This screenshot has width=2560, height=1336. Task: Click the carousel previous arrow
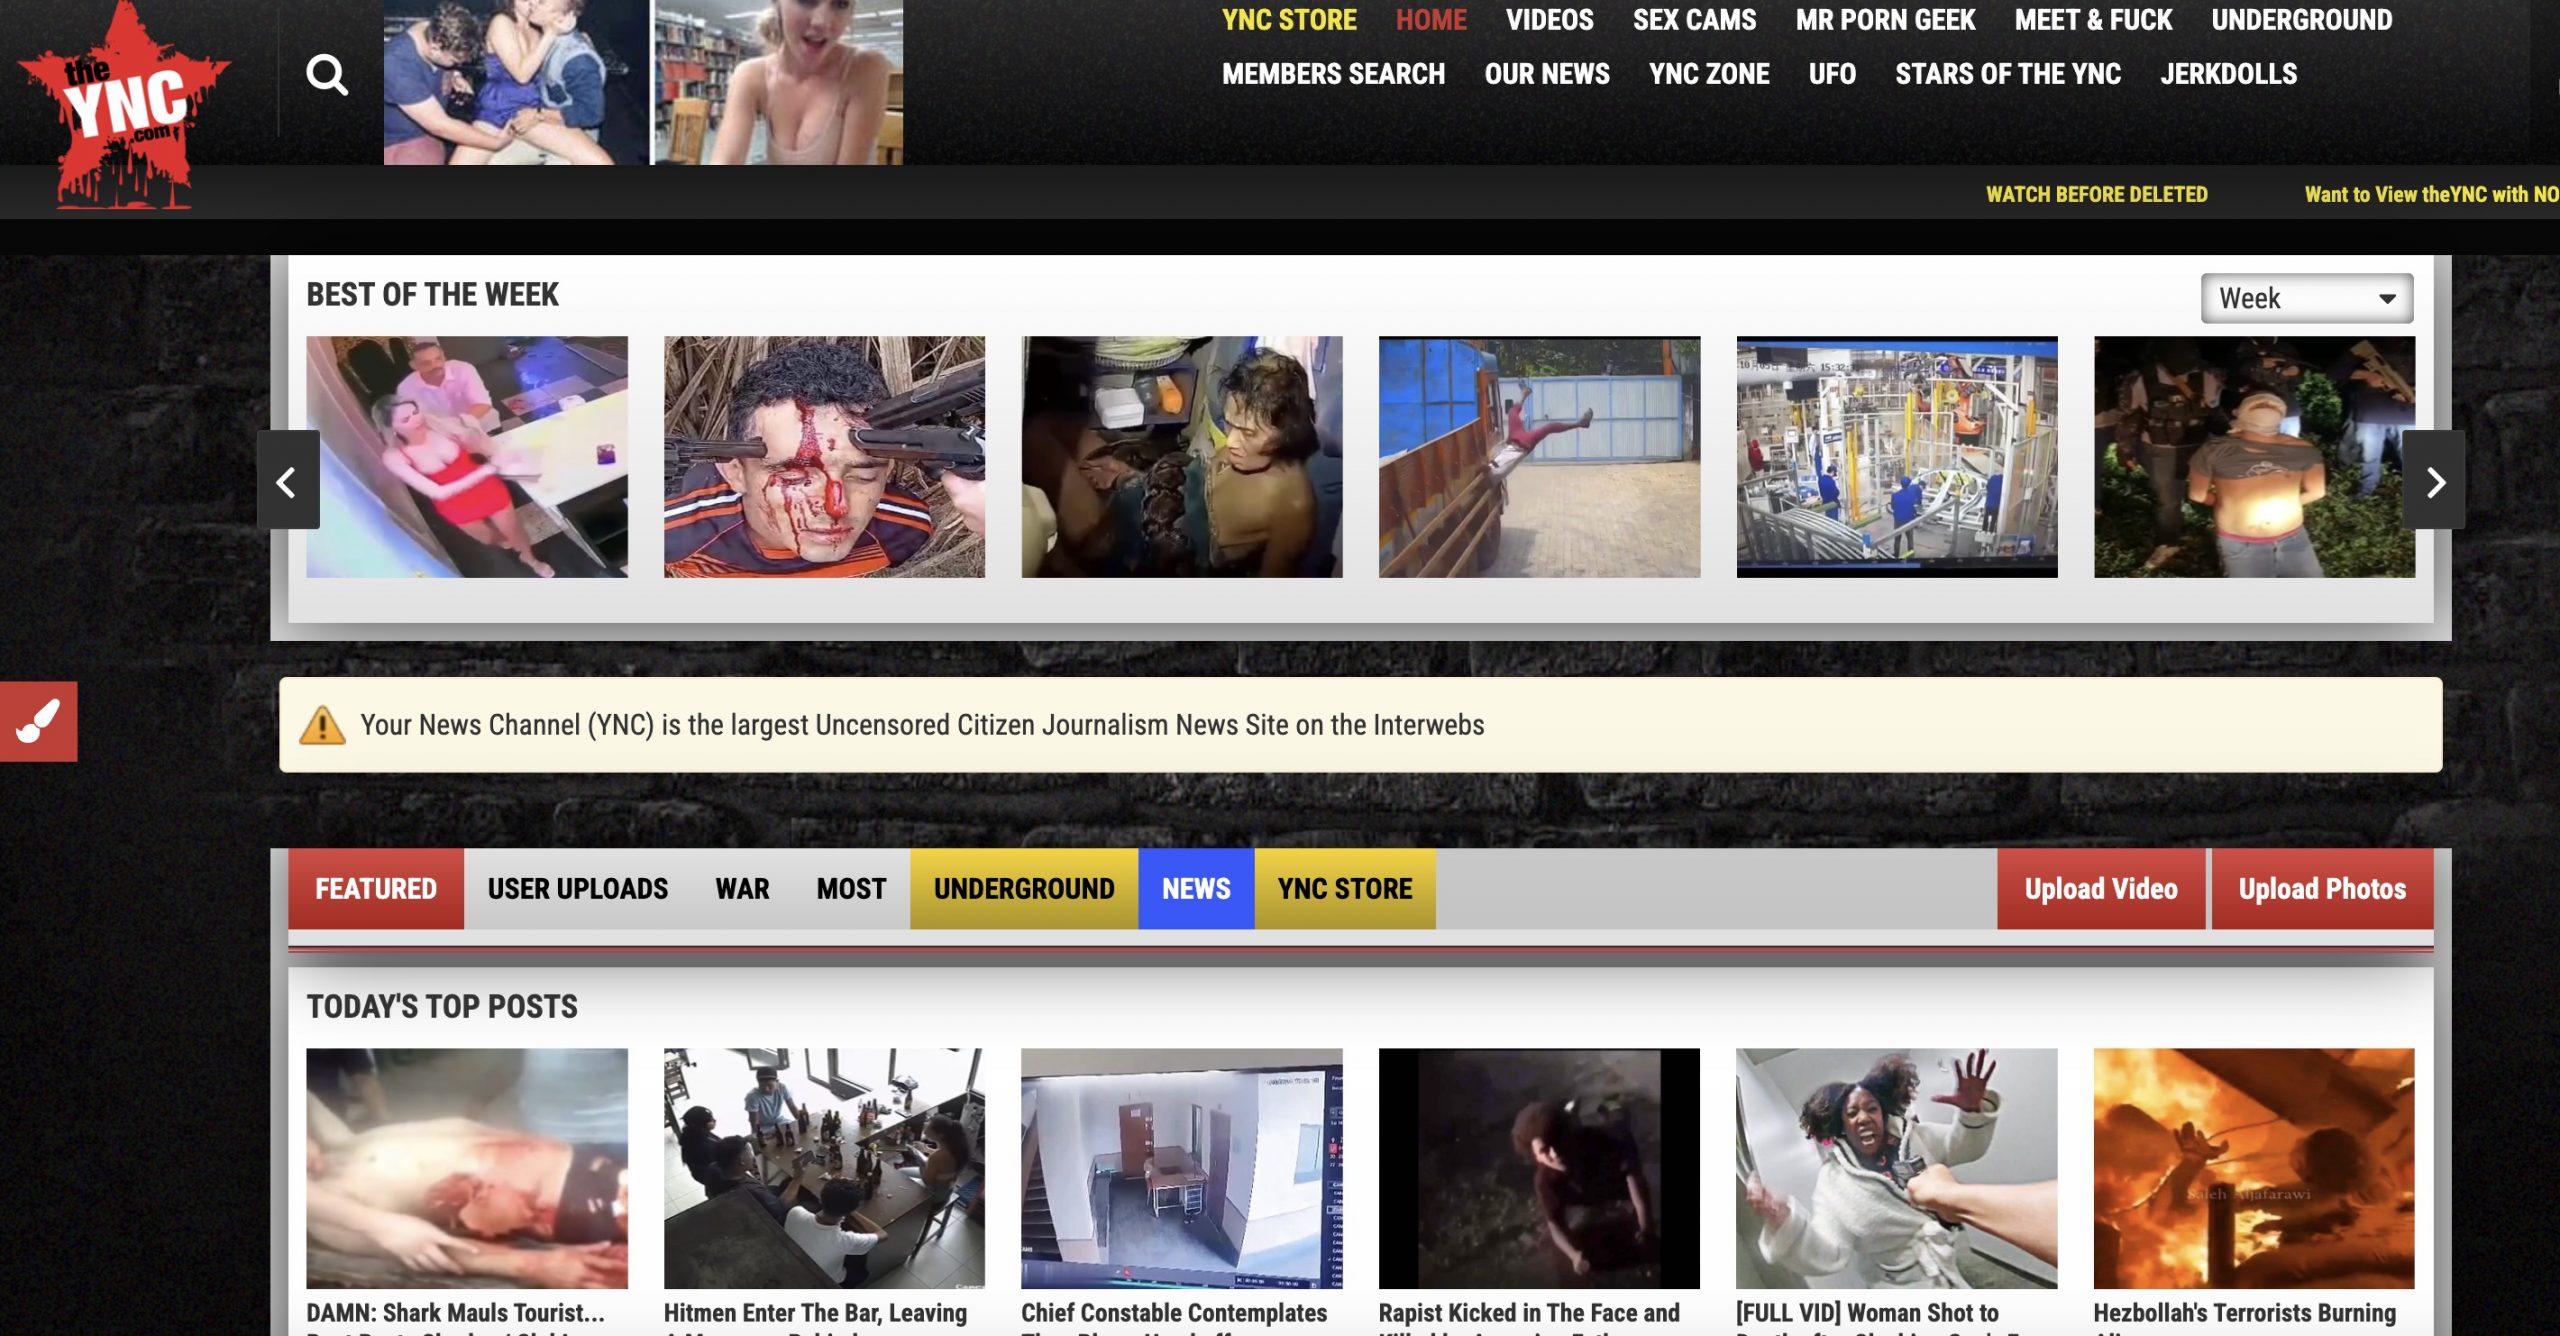[x=286, y=483]
